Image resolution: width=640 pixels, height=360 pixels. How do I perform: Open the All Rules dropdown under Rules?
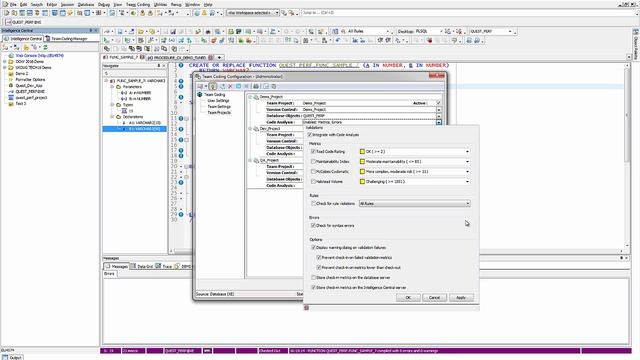[467, 203]
